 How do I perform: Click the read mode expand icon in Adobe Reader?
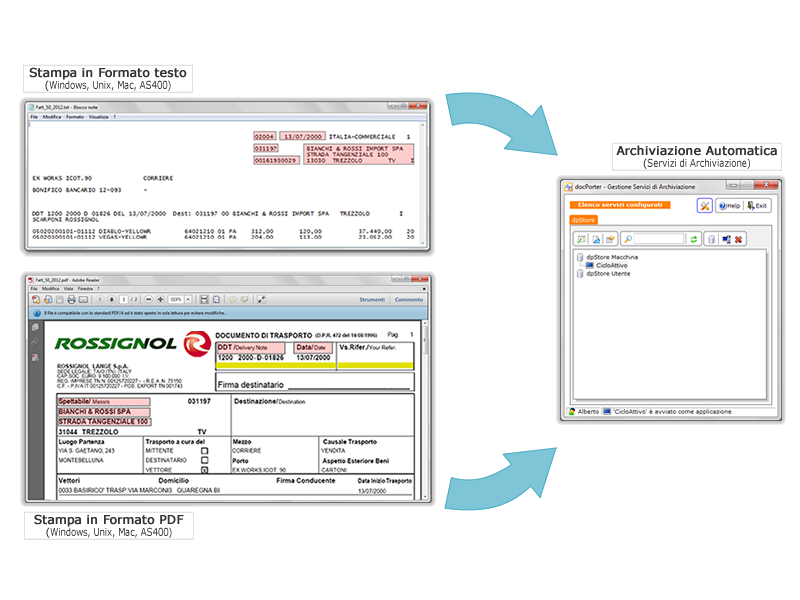(261, 299)
